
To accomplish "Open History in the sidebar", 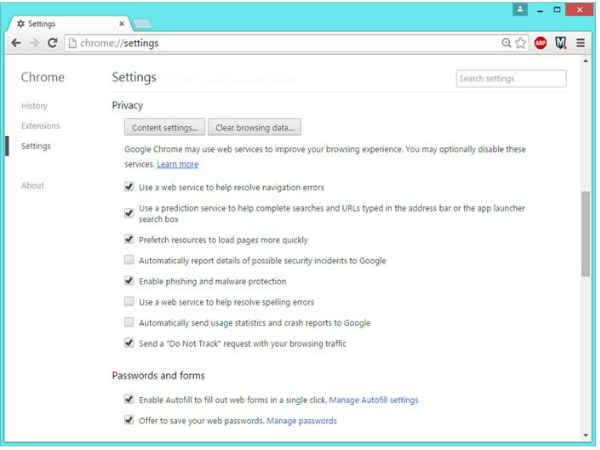I will tap(34, 106).
